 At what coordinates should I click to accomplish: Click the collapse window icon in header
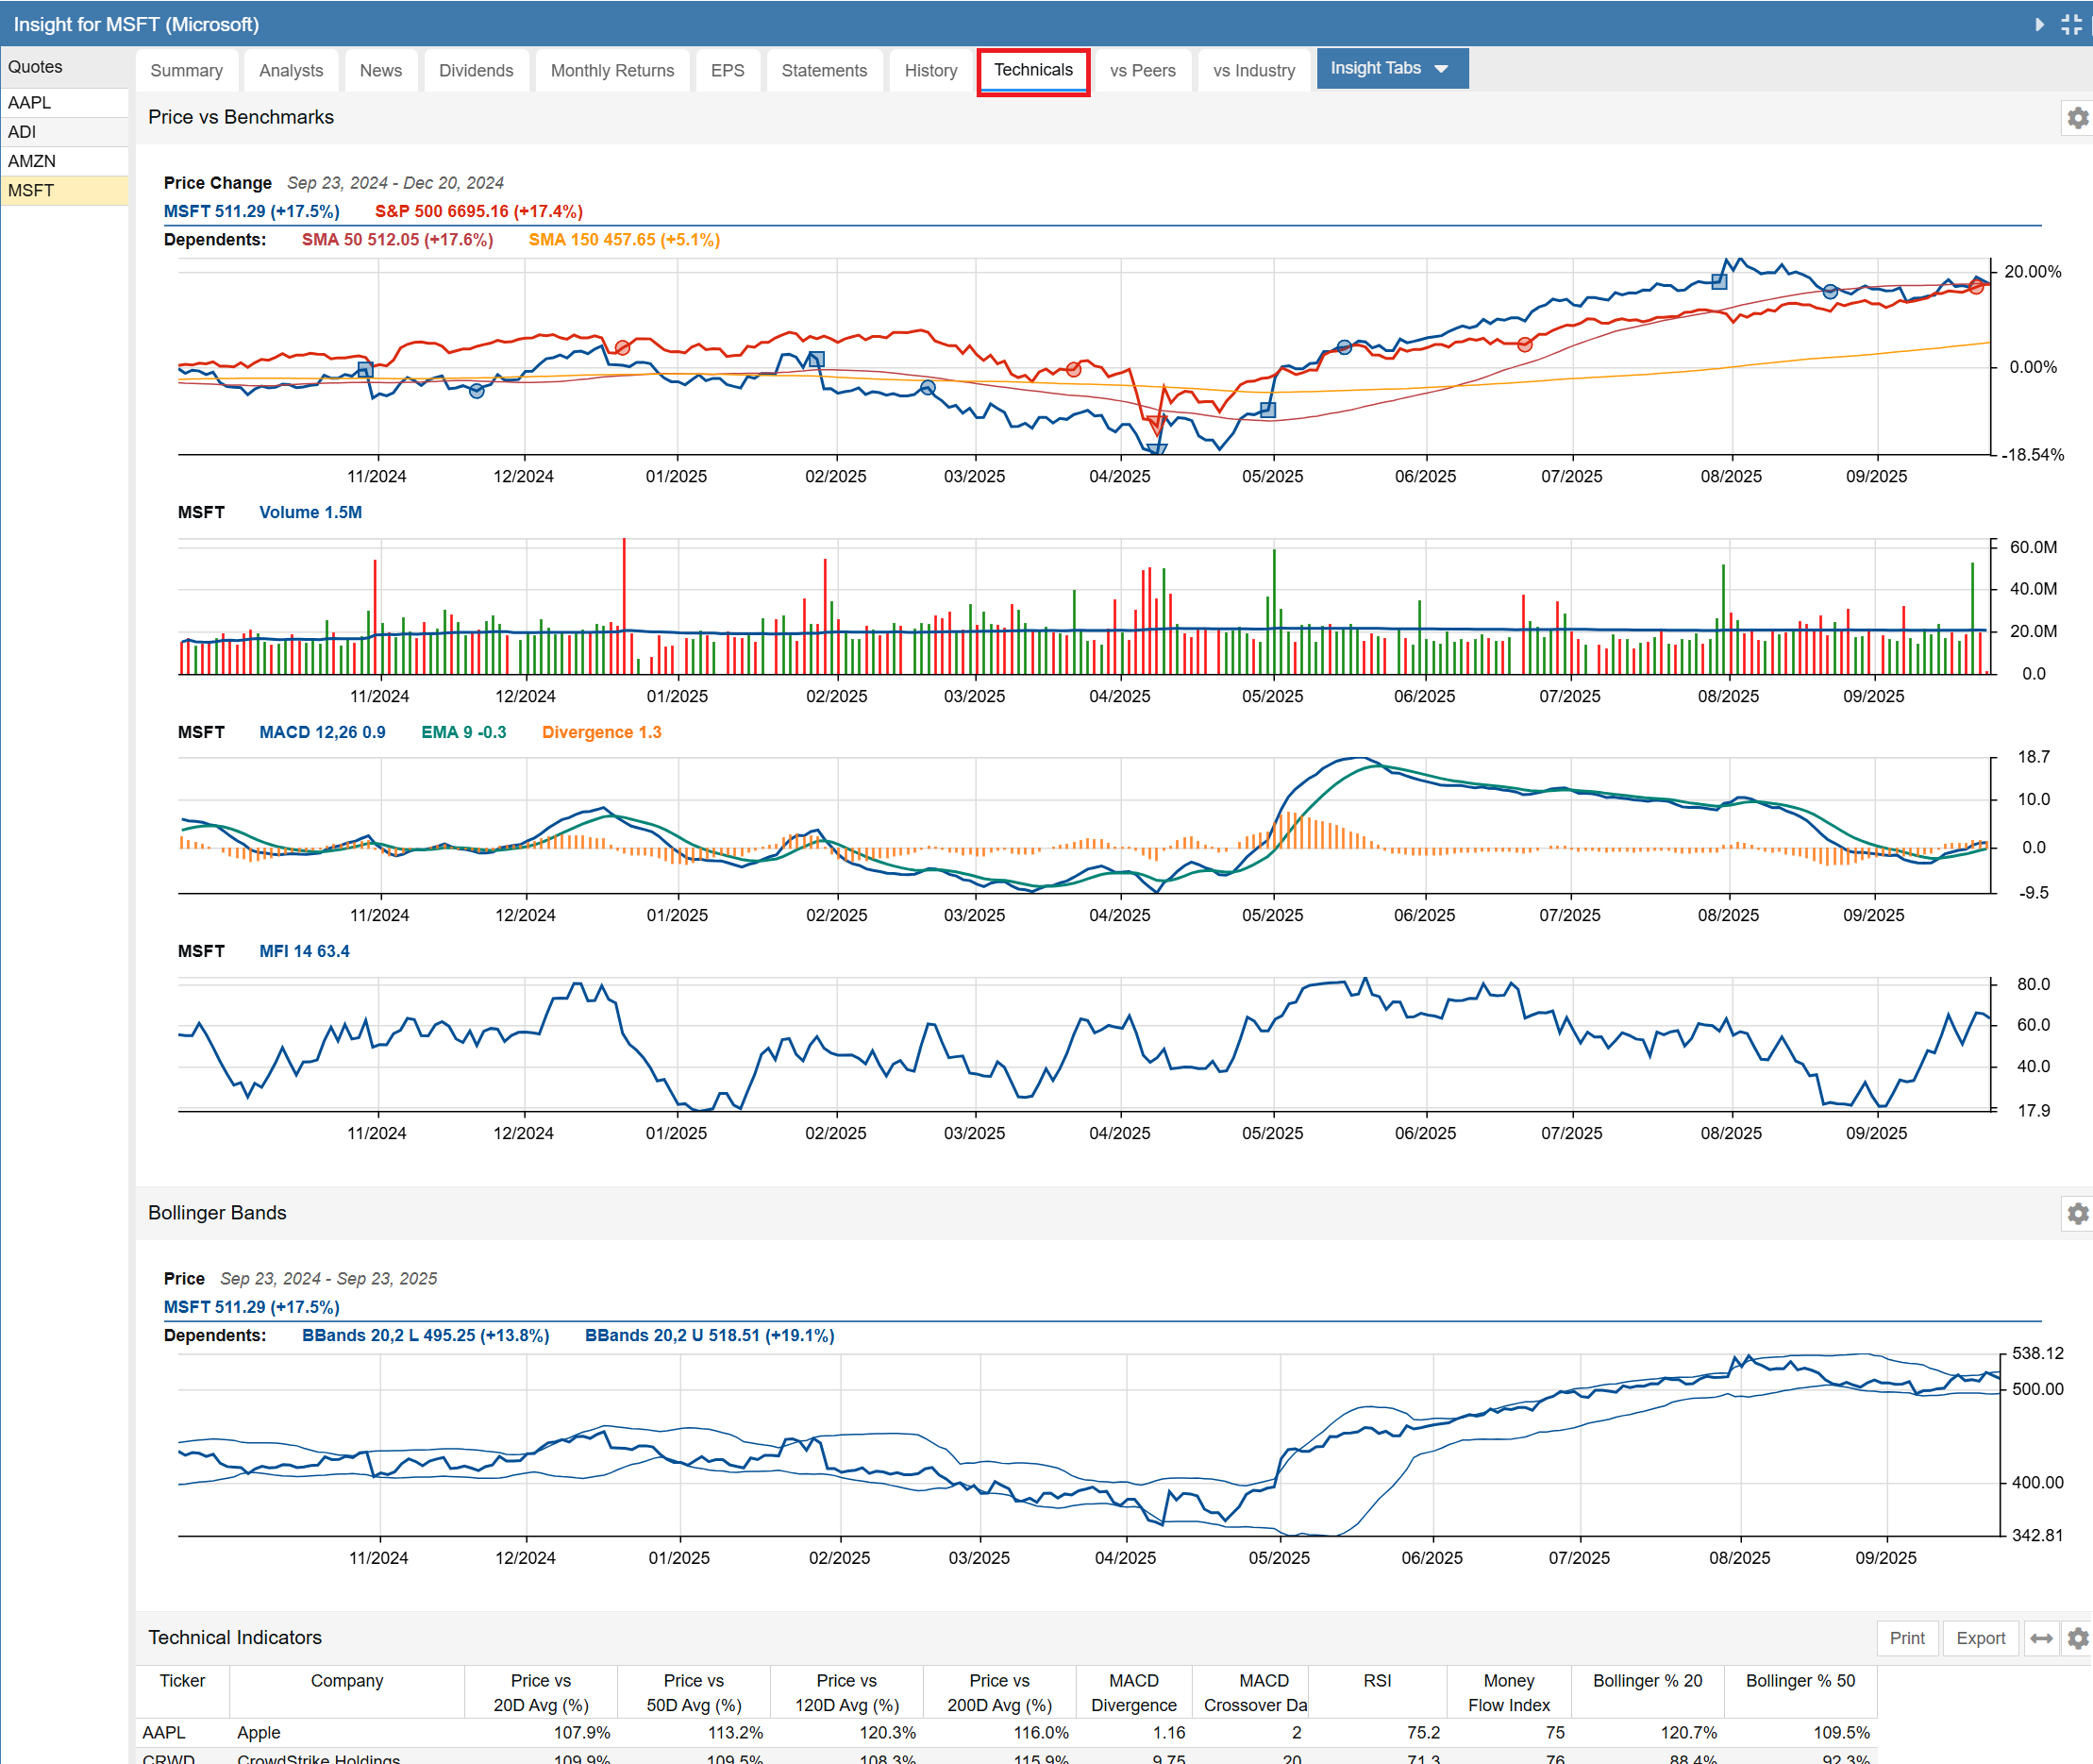pos(2071,24)
